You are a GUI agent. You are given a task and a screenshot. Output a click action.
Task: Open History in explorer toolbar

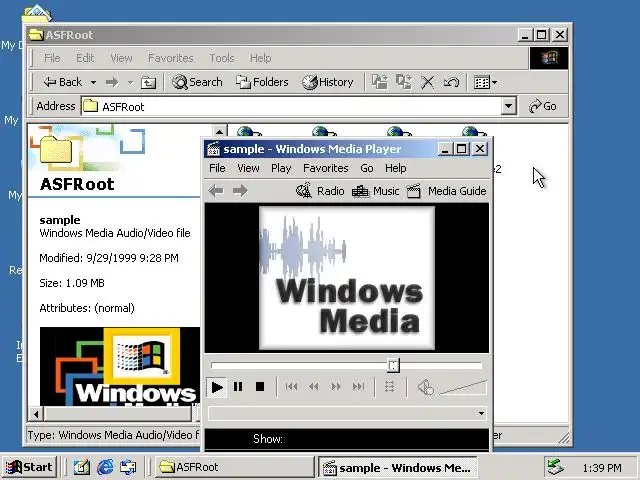click(x=328, y=82)
